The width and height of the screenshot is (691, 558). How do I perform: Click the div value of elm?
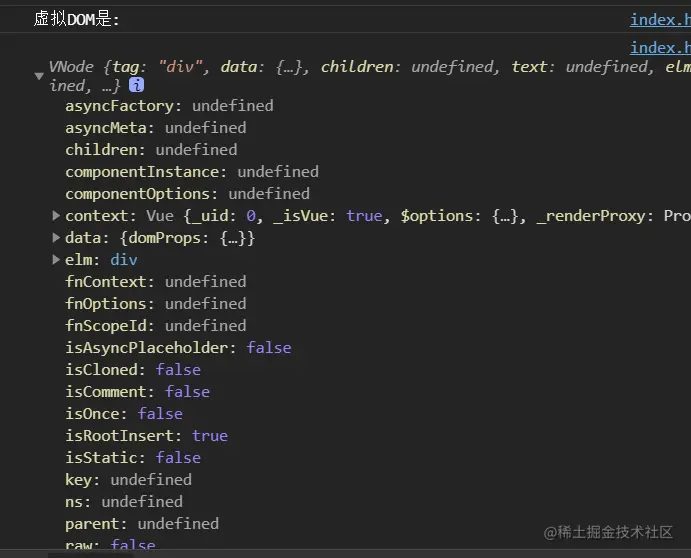(124, 260)
